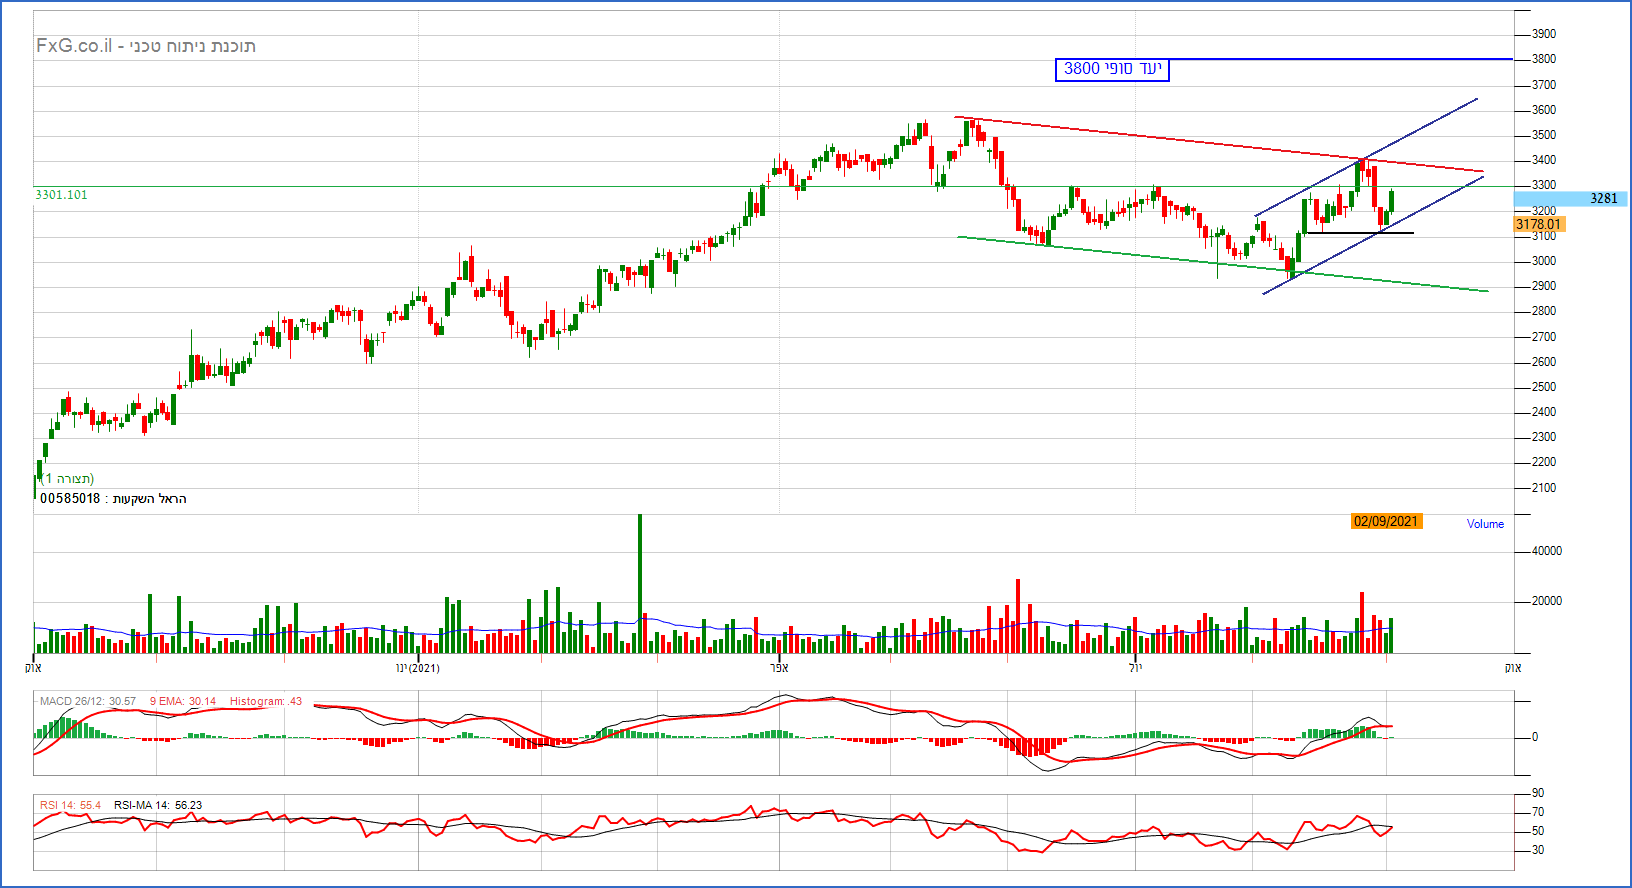
Task: Click the 3900 tick on price axis
Action: click(x=1543, y=34)
